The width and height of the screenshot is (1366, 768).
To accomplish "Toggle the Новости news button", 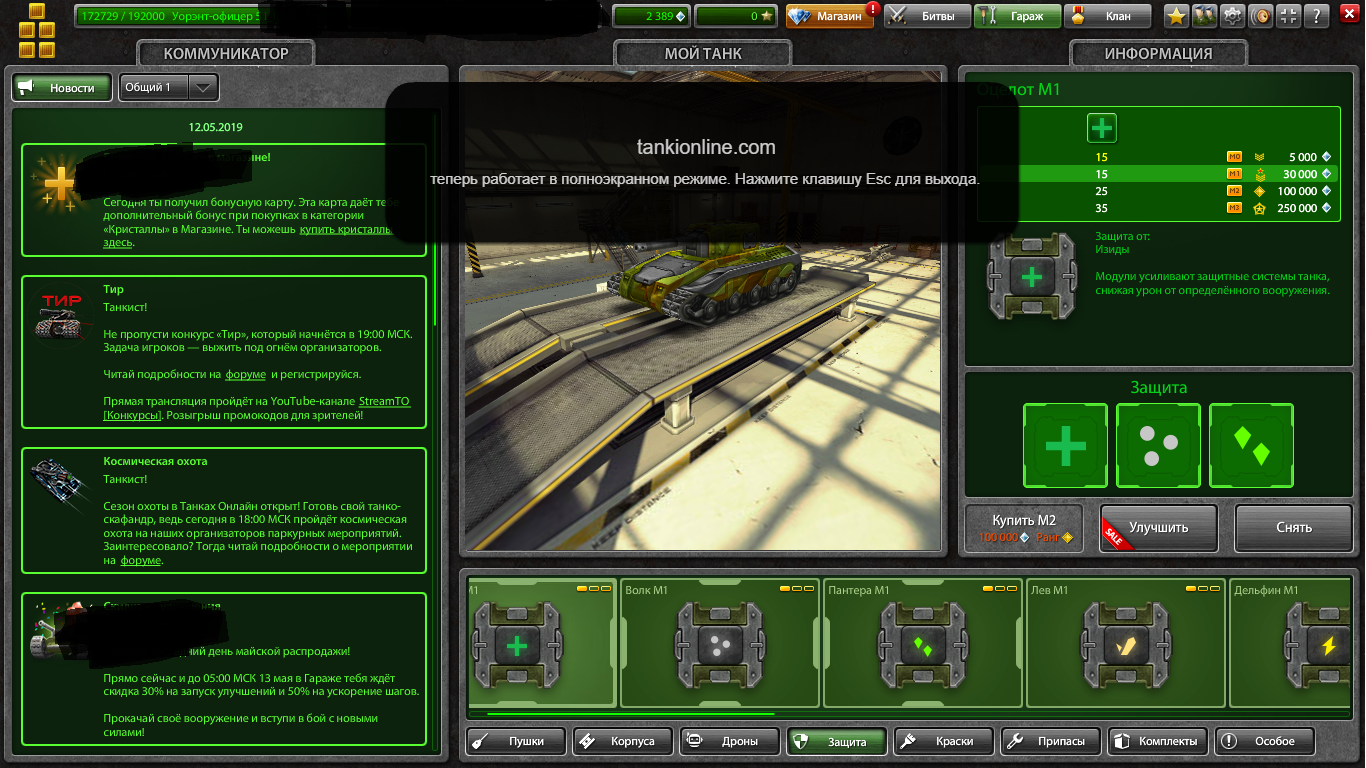I will pos(62,88).
